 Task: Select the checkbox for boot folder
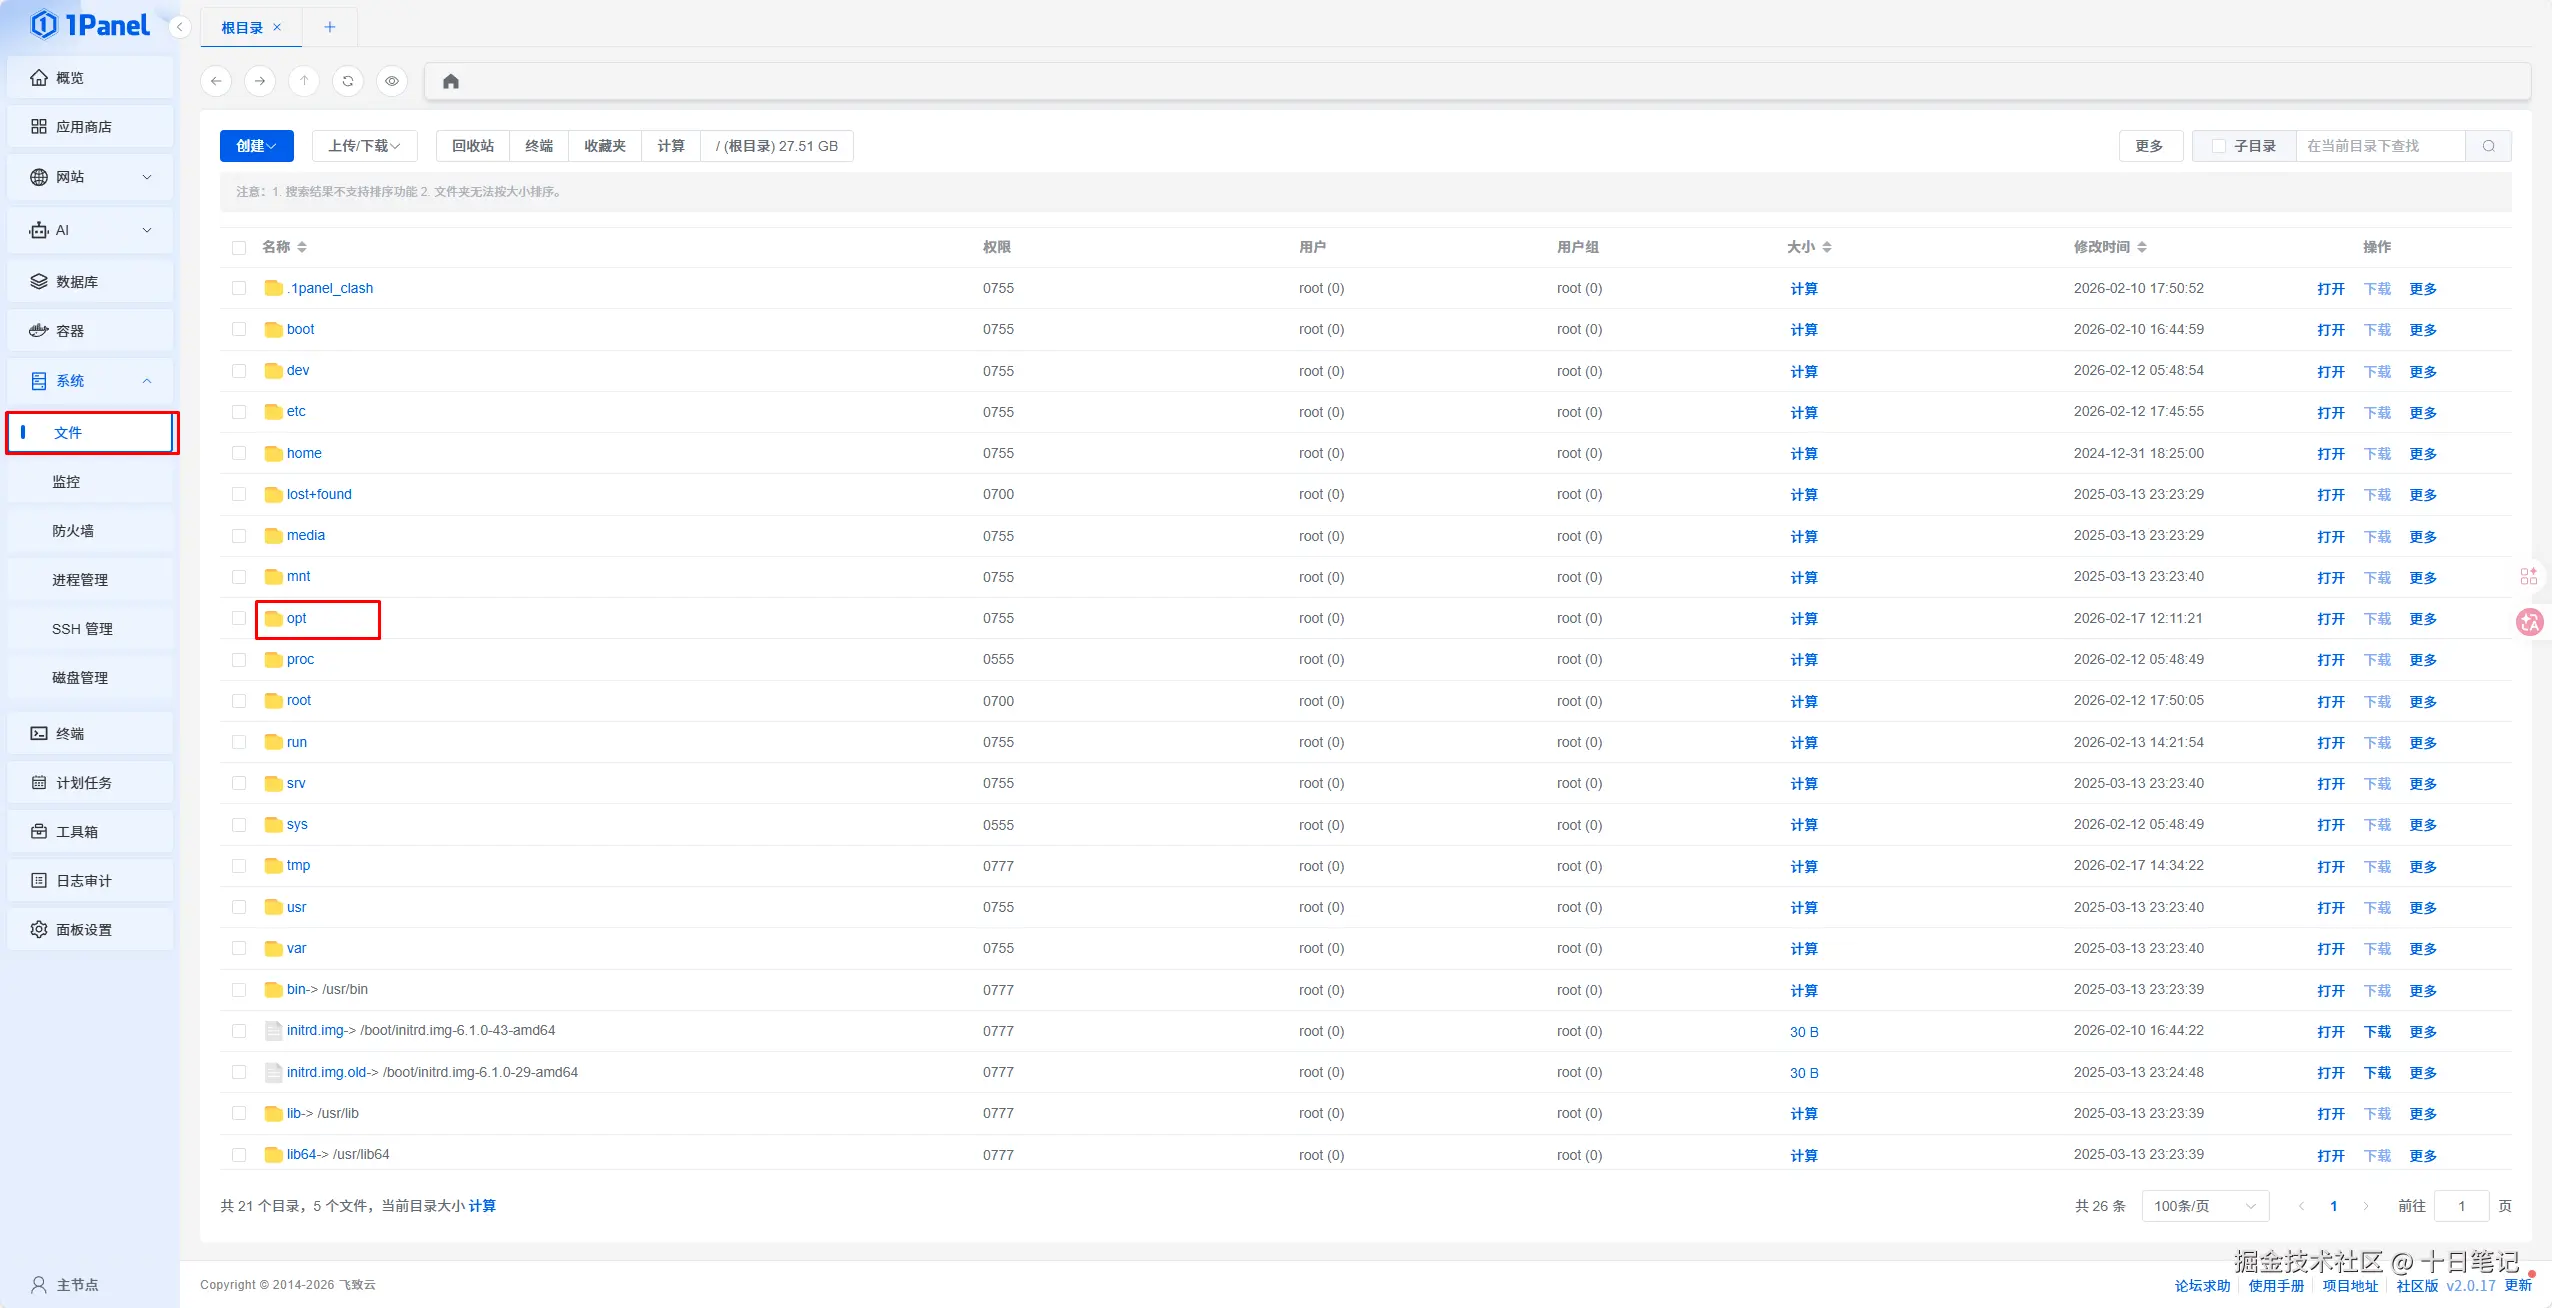tap(239, 329)
